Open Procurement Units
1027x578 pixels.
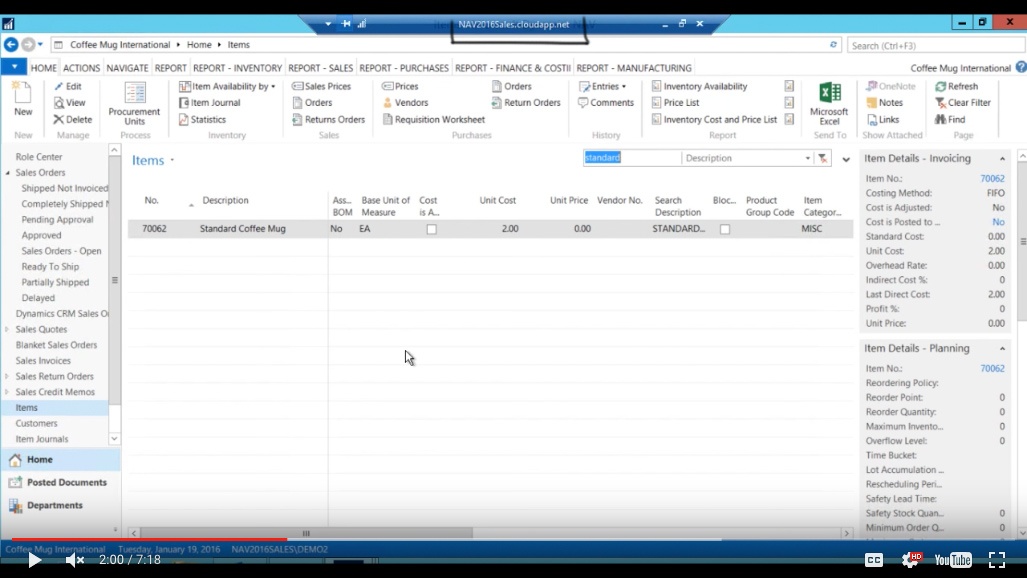(134, 104)
